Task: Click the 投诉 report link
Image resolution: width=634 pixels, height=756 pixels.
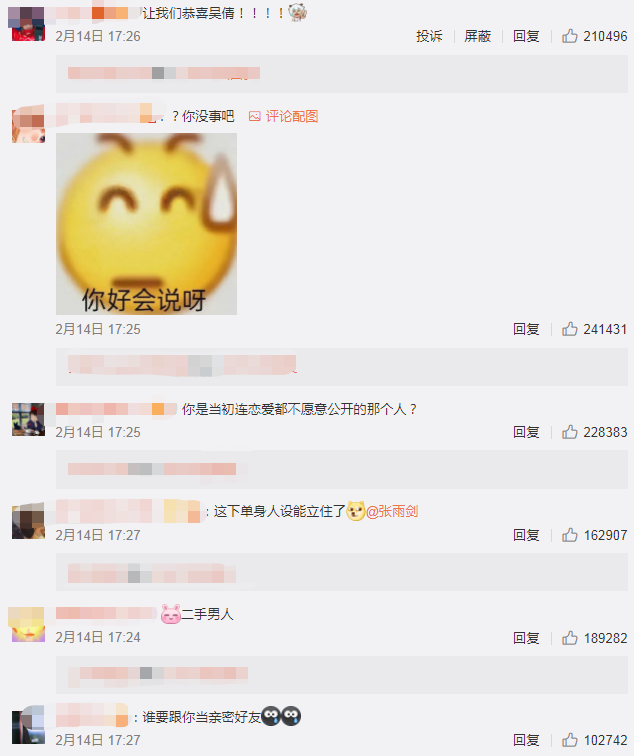Action: pos(429,36)
